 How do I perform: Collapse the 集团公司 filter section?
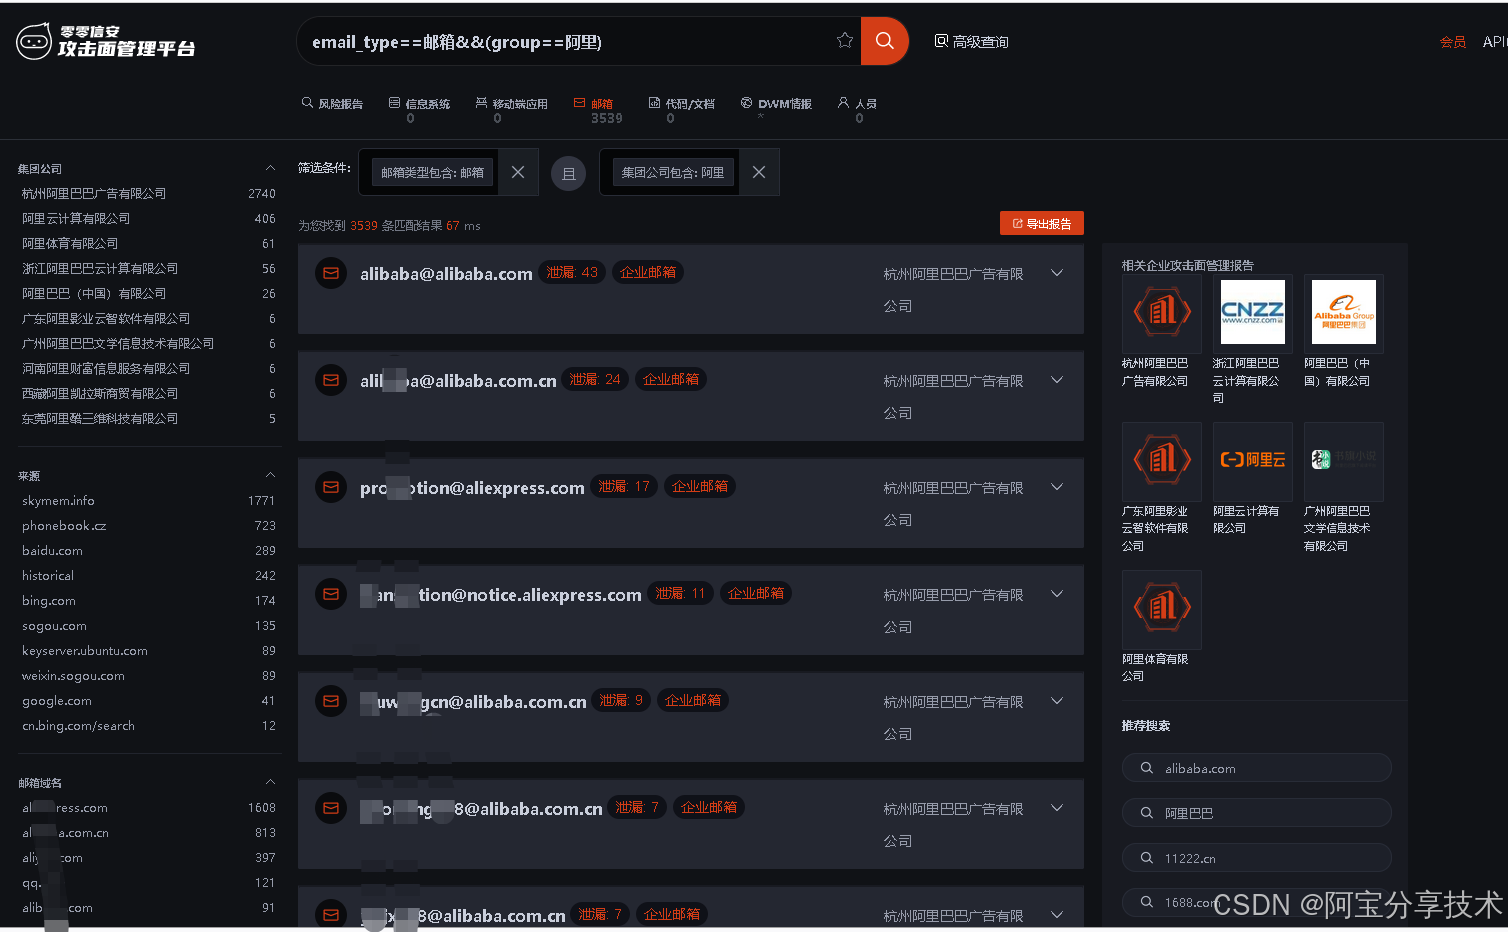270,168
